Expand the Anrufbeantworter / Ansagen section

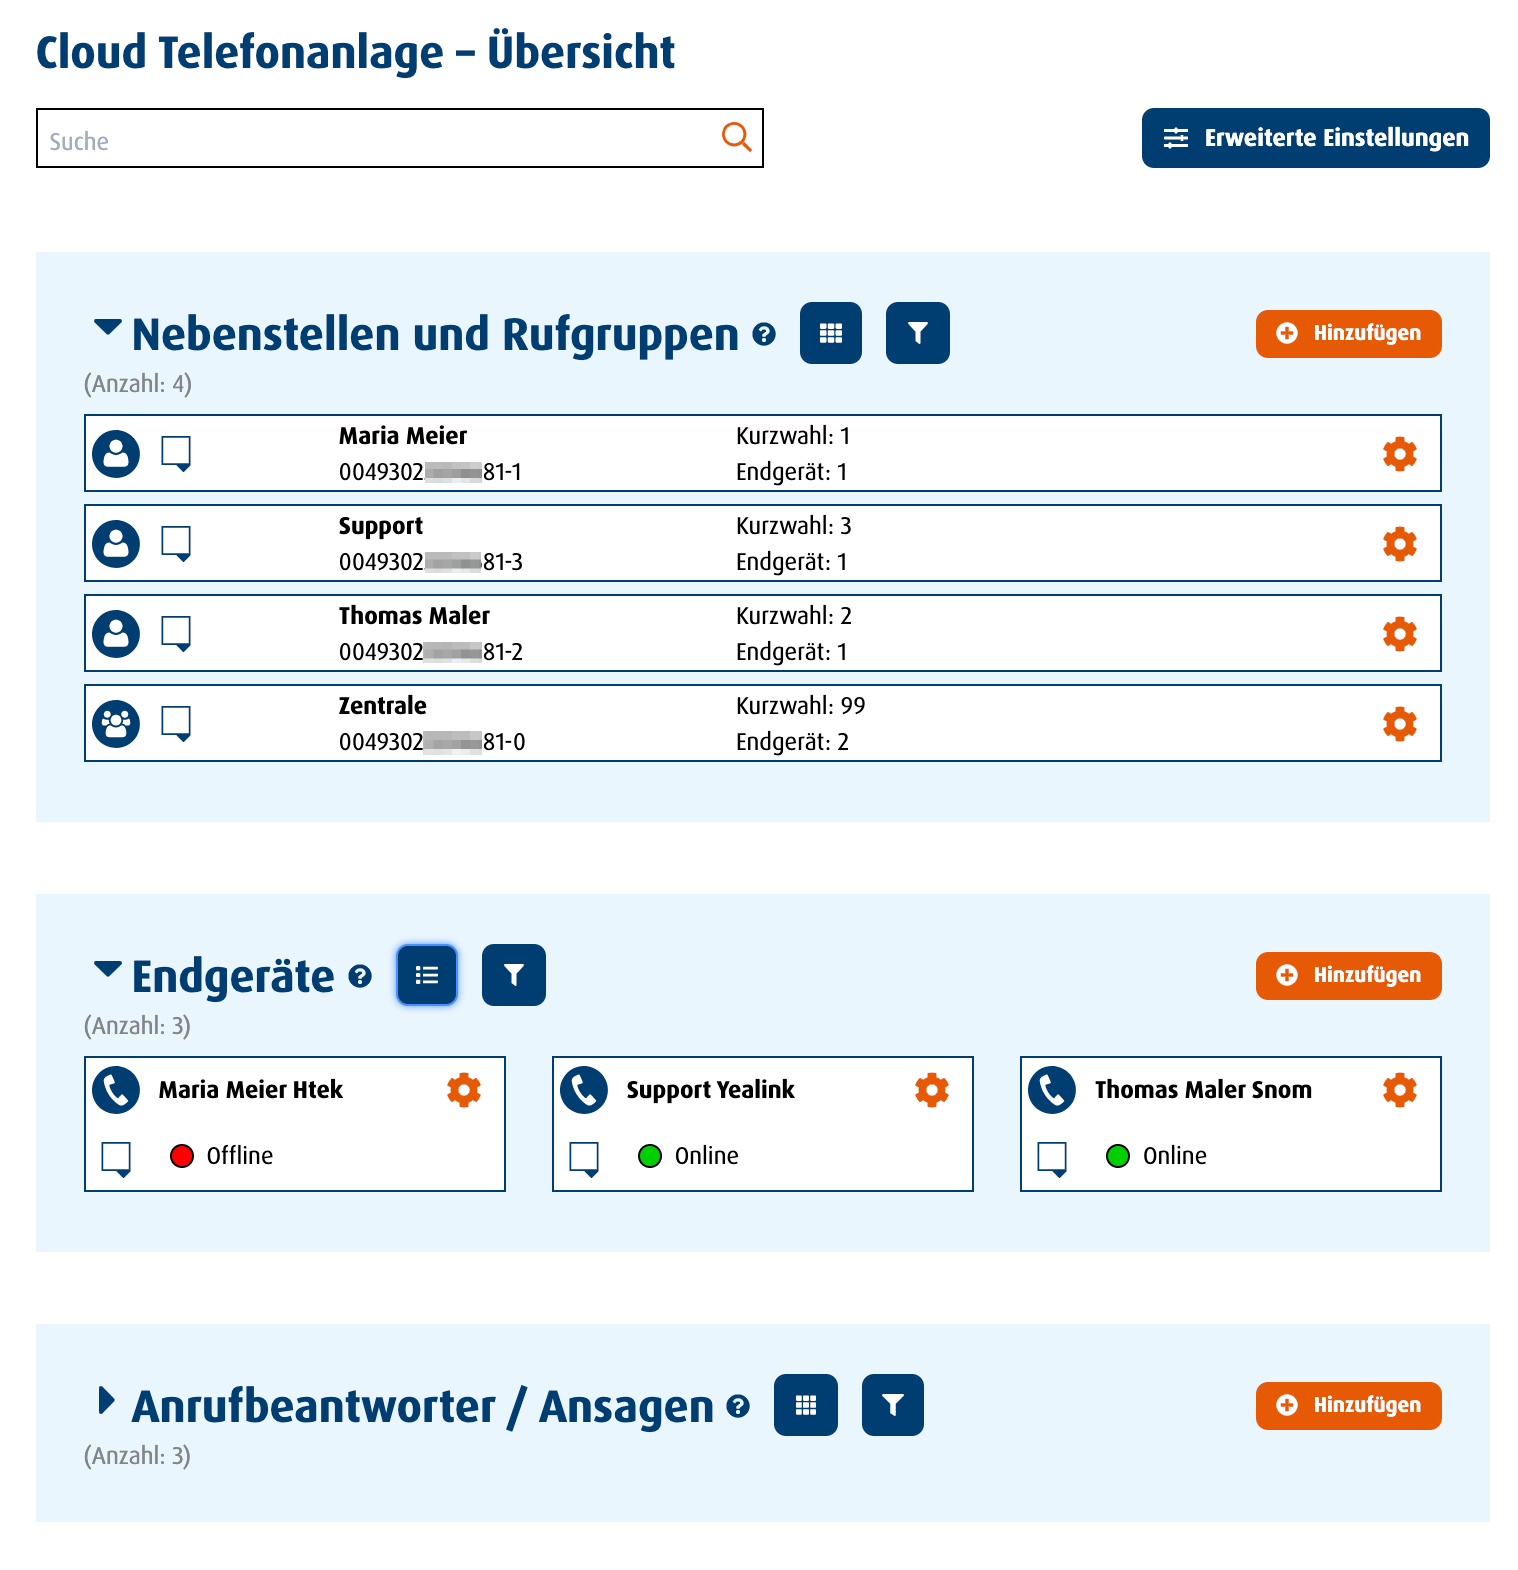pyautogui.click(x=106, y=1401)
